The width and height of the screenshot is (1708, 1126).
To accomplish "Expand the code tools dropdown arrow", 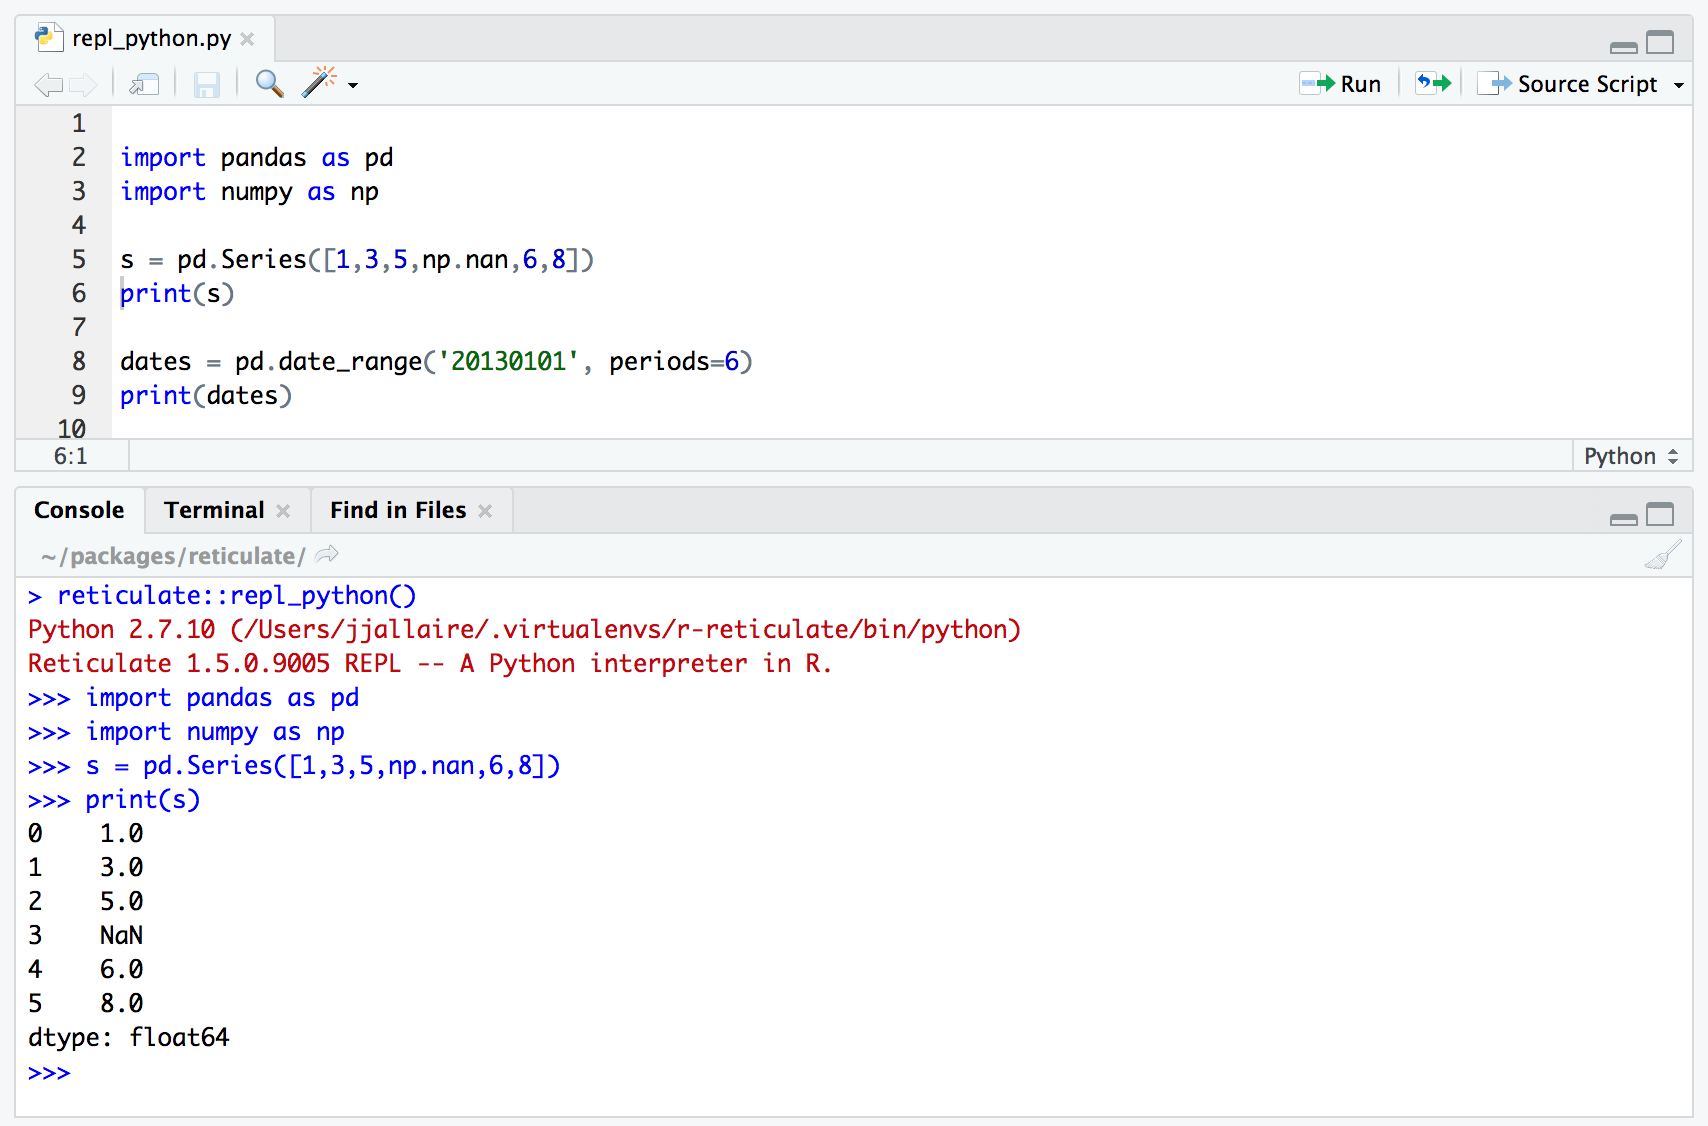I will pos(353,86).
